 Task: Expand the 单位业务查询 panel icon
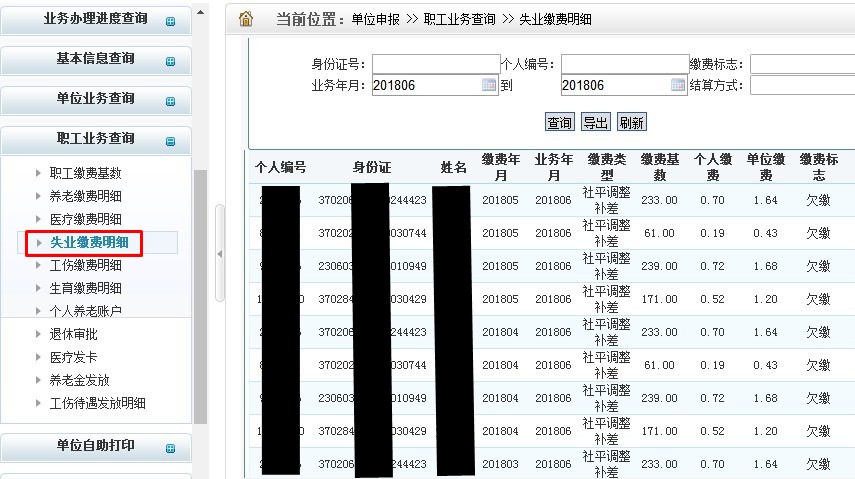click(170, 101)
